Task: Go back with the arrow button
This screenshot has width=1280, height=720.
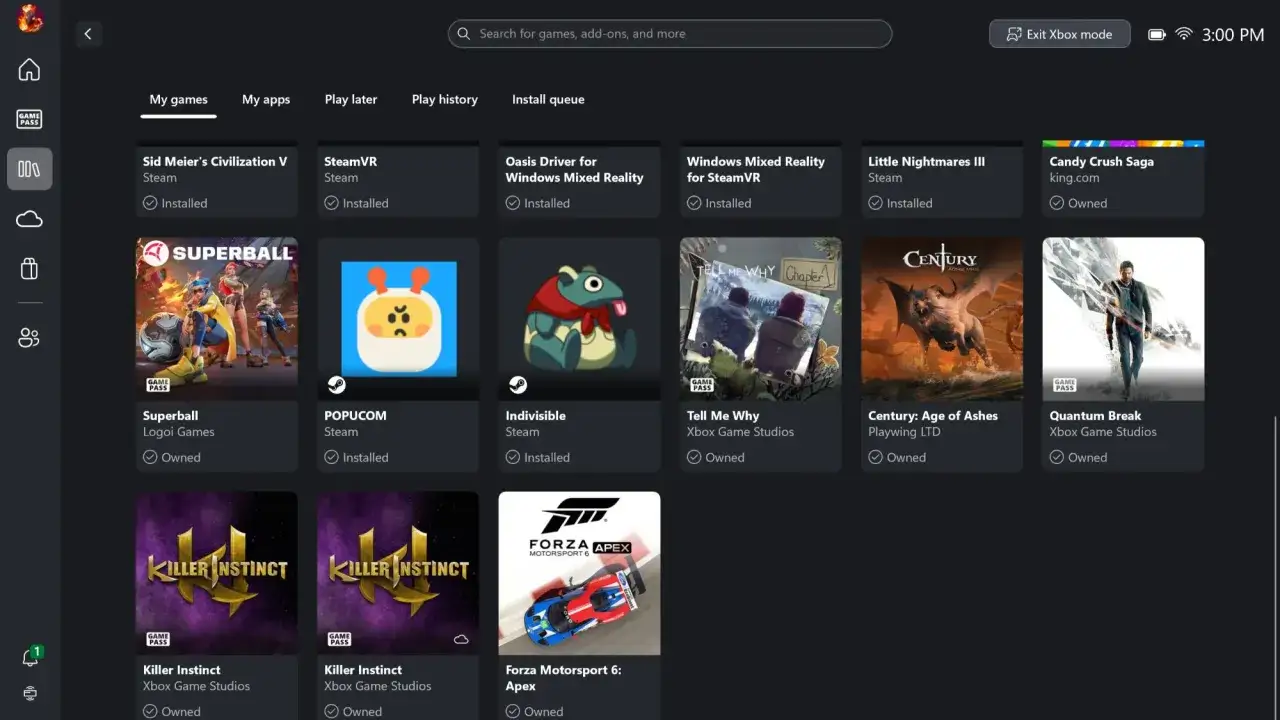Action: pyautogui.click(x=88, y=34)
